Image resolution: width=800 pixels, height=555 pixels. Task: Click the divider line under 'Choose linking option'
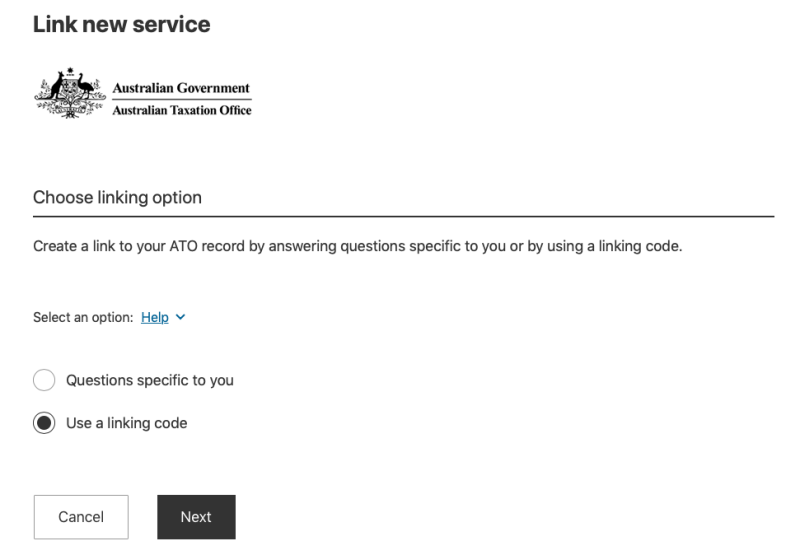404,217
